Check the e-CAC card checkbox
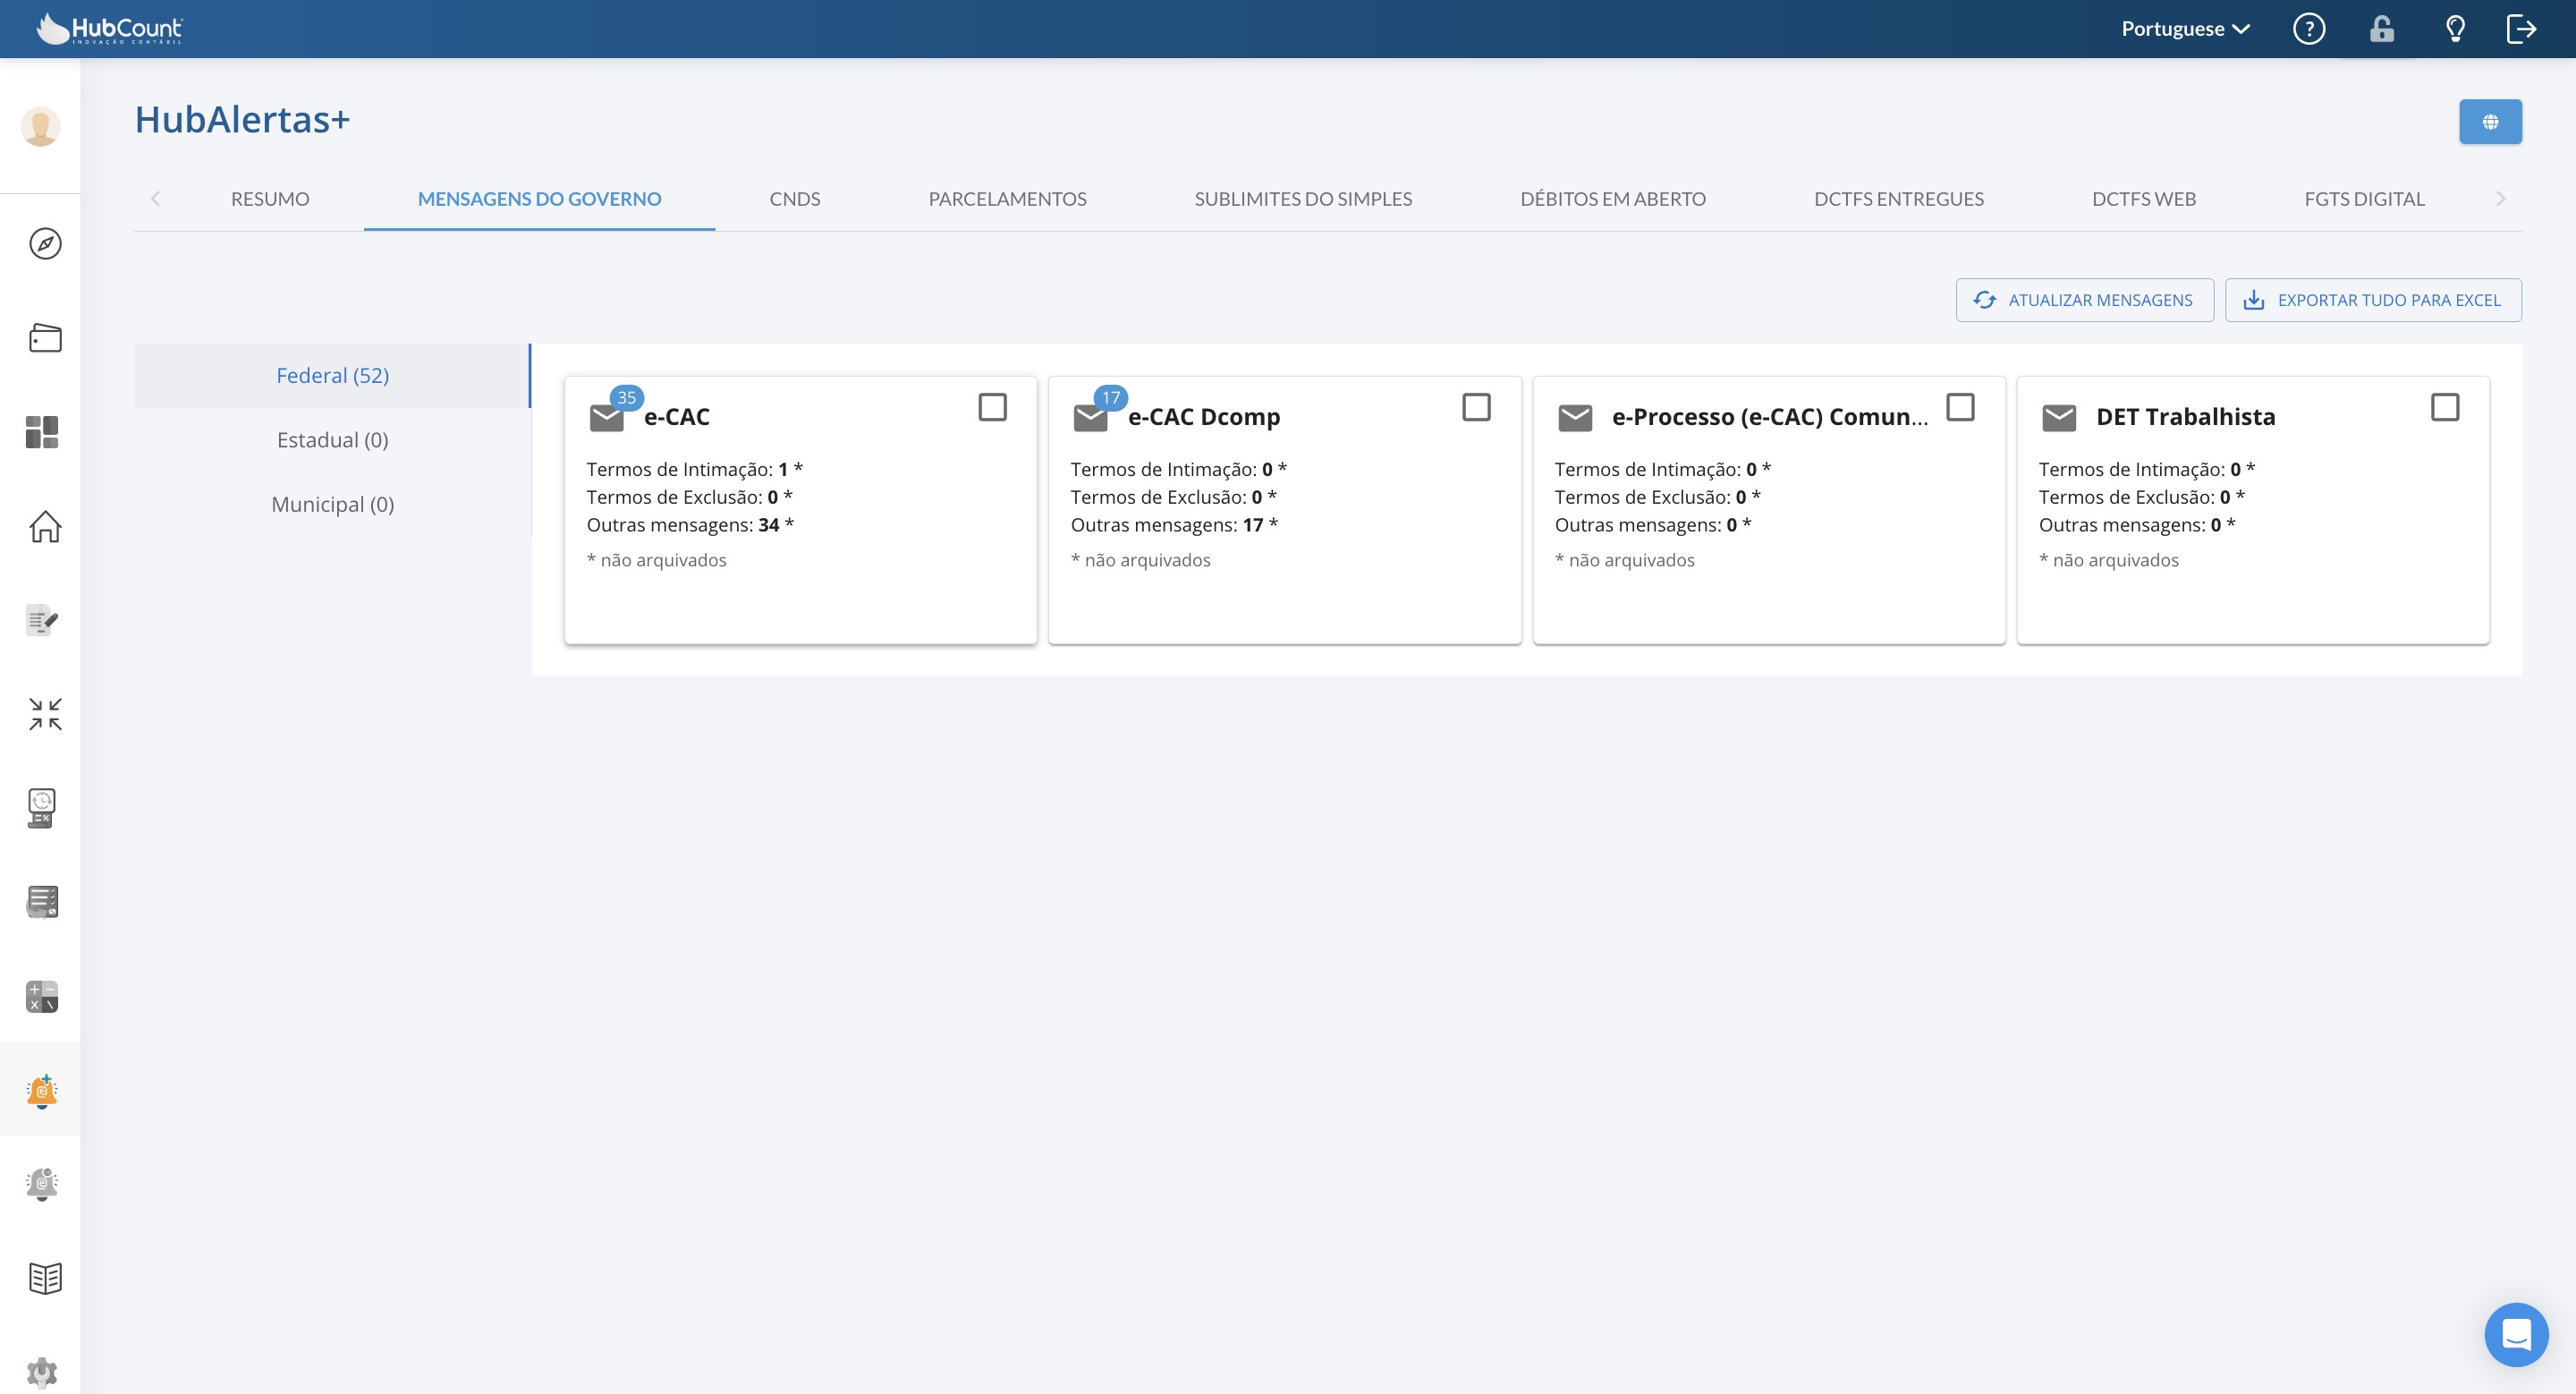The height and width of the screenshot is (1394, 2576). pyautogui.click(x=992, y=407)
